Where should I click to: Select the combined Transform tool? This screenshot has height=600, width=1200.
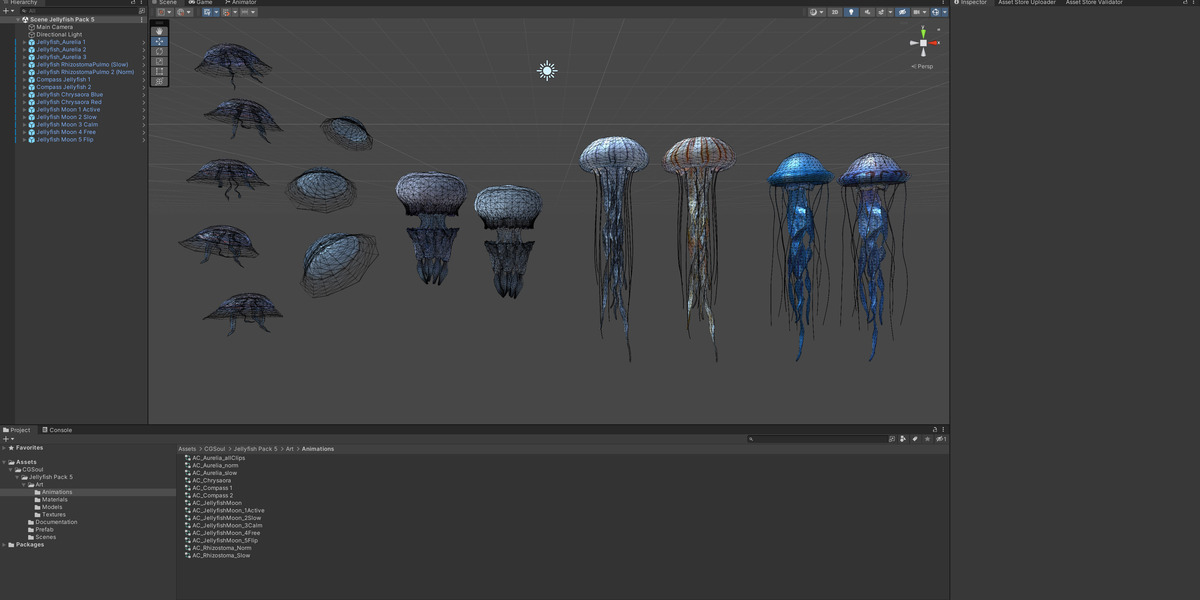(159, 81)
